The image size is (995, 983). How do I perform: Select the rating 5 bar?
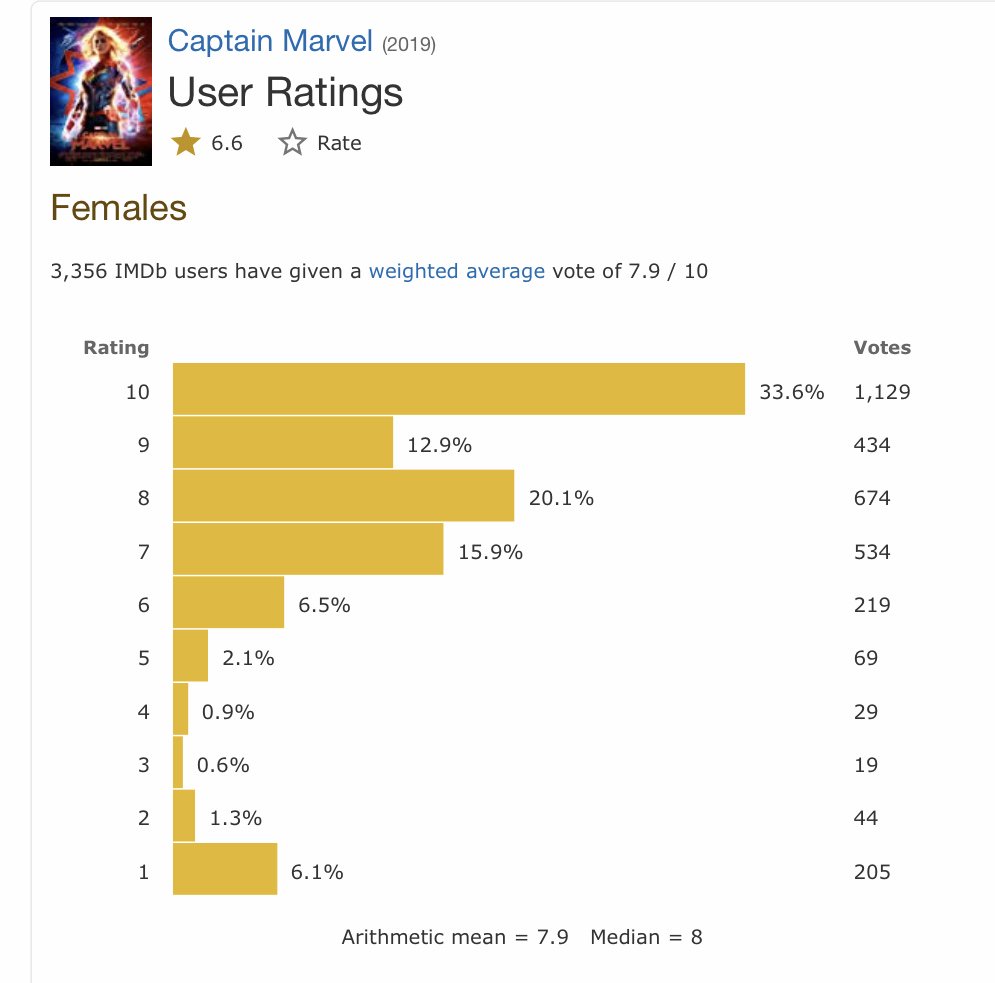click(190, 656)
